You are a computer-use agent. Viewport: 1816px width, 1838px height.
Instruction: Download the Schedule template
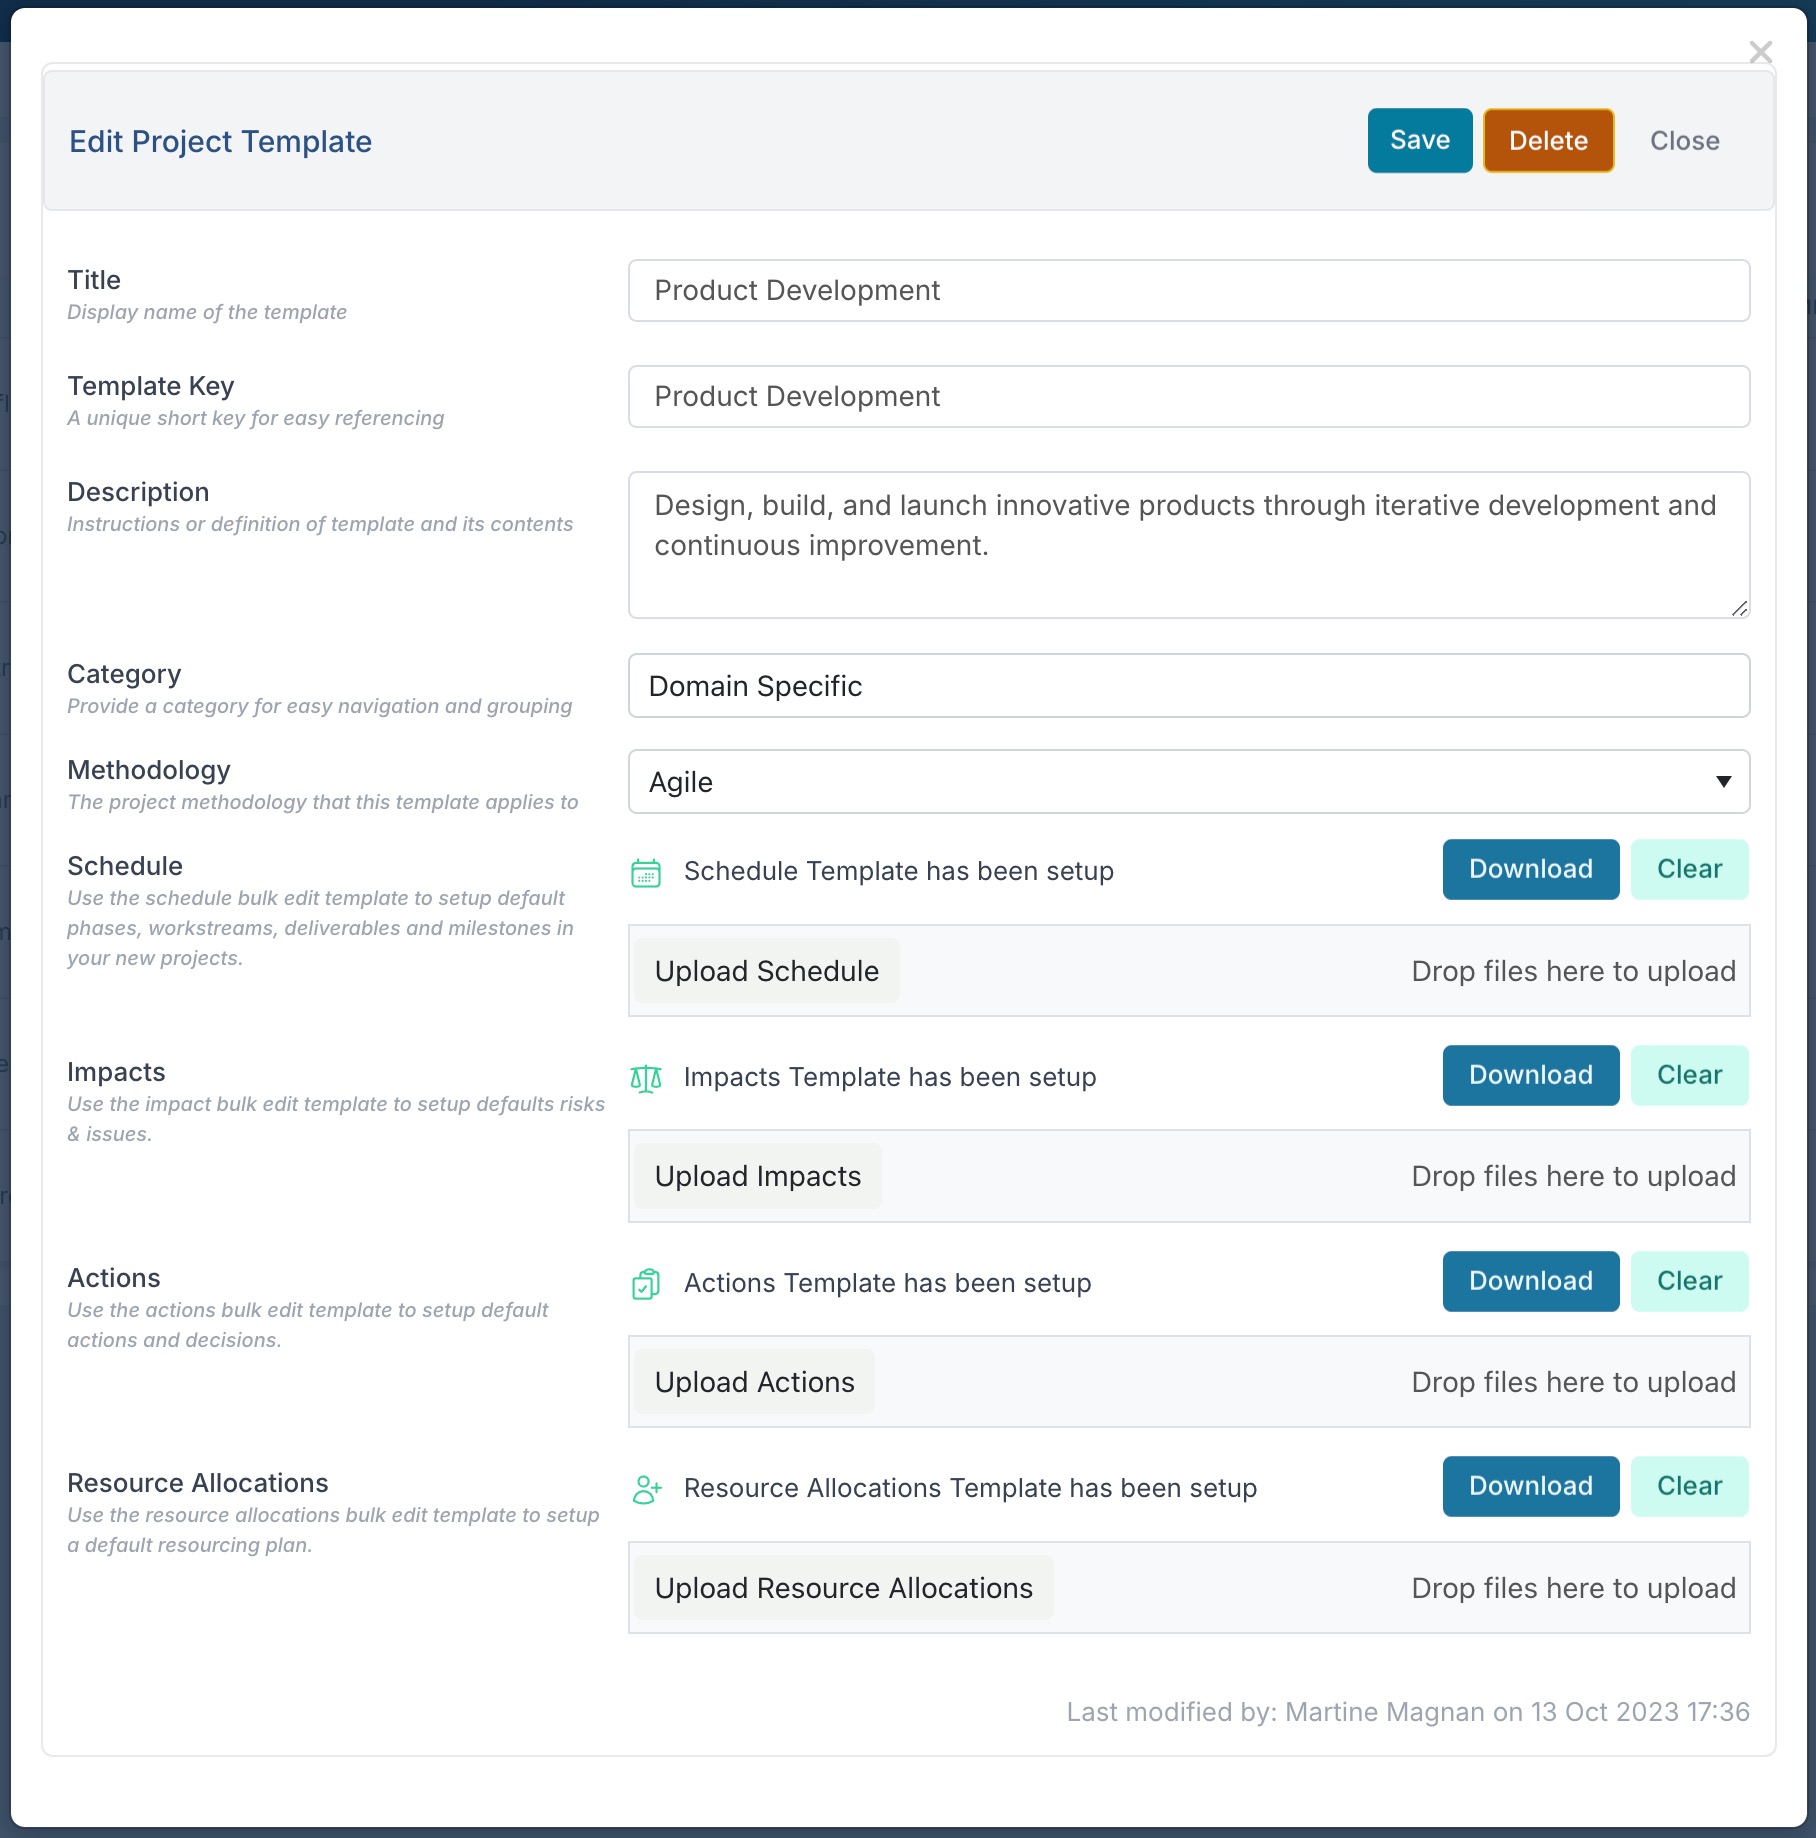1531,869
